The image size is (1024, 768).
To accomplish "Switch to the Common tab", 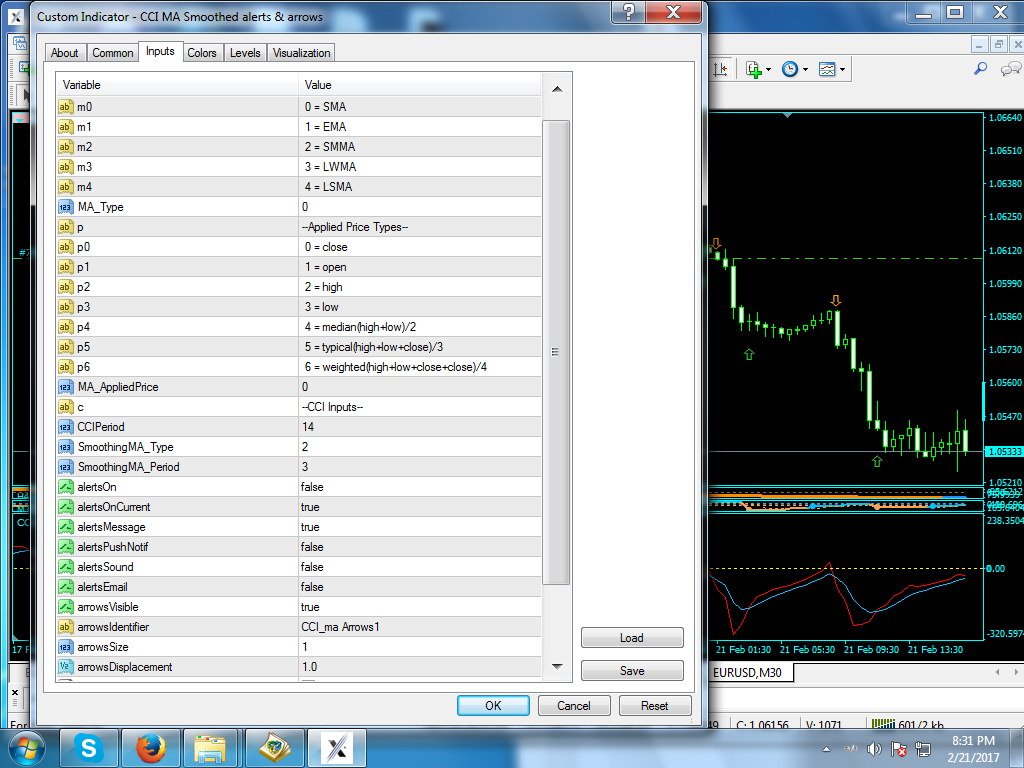I will 112,53.
